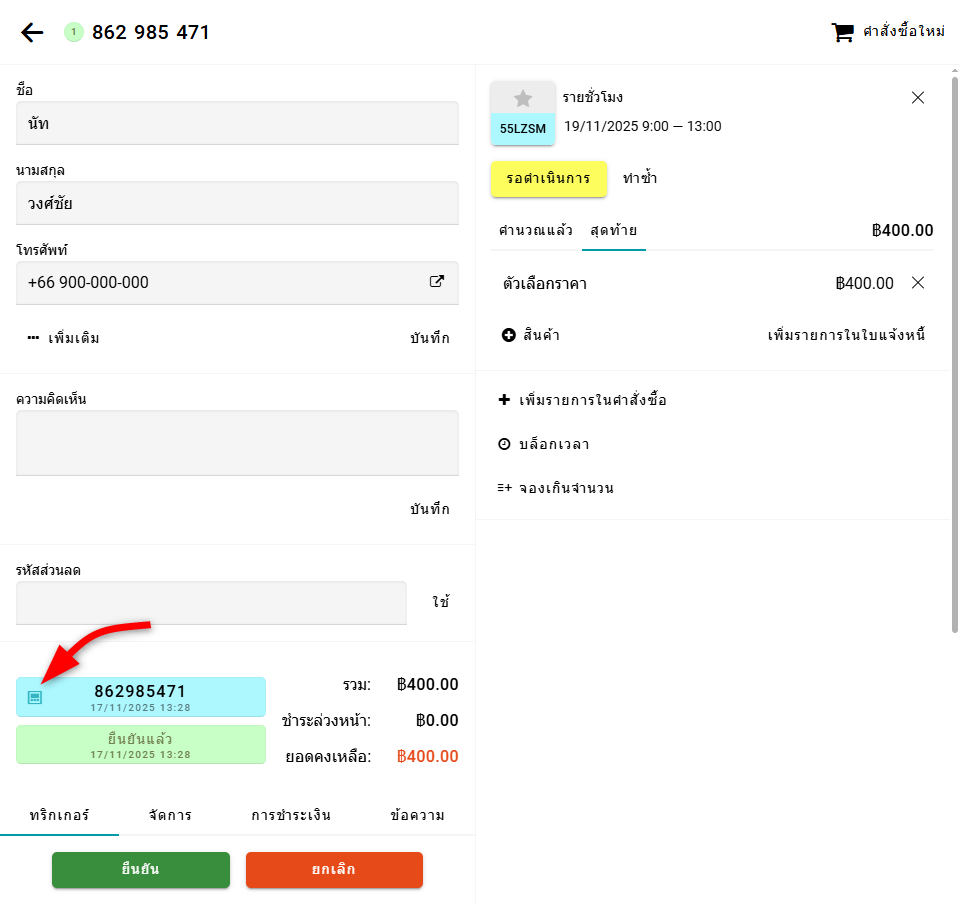Image resolution: width=960 pixels, height=905 pixels.
Task: Click the back arrow icon
Action: 32,33
